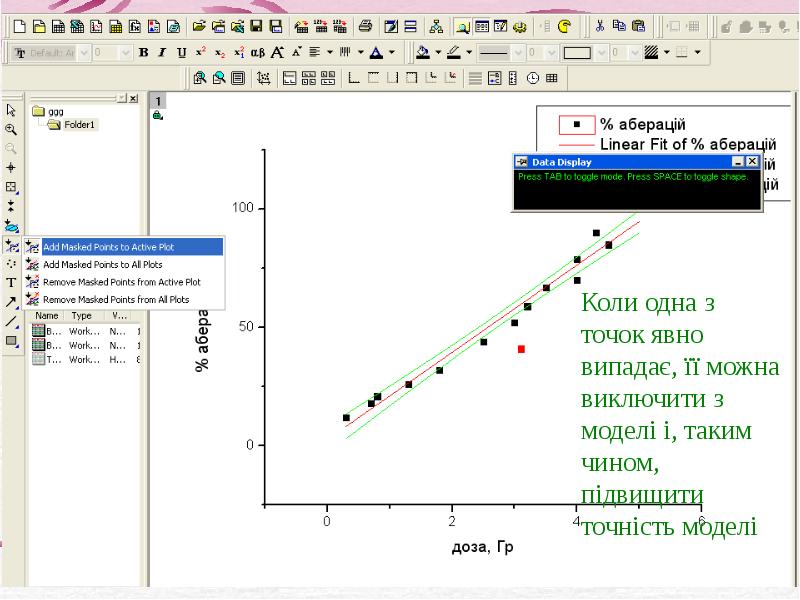Image resolution: width=800 pixels, height=600 pixels.
Task: Close the Data Display window
Action: point(752,161)
